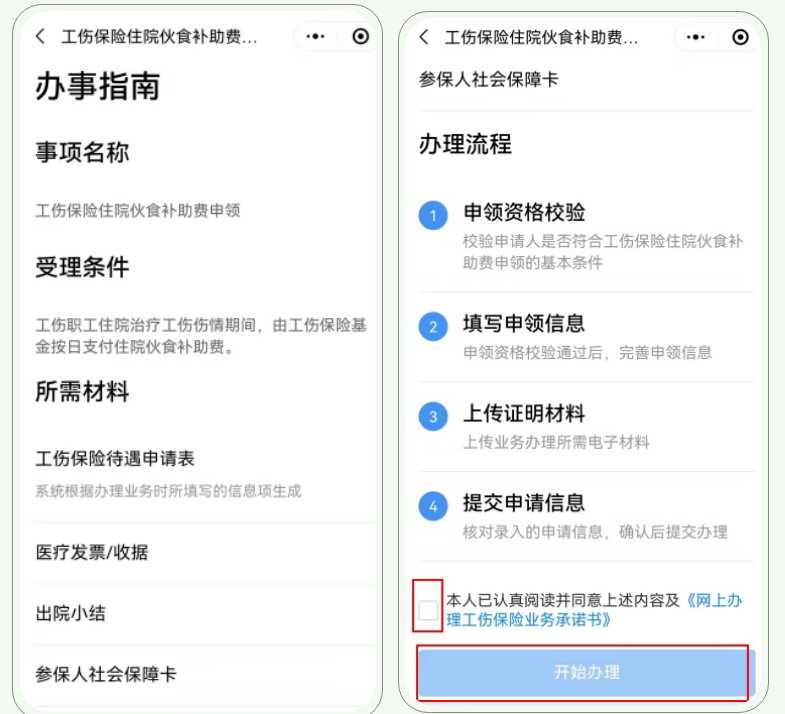This screenshot has width=785, height=714.
Task: Tap the right phone's back arrow
Action: click(x=424, y=37)
